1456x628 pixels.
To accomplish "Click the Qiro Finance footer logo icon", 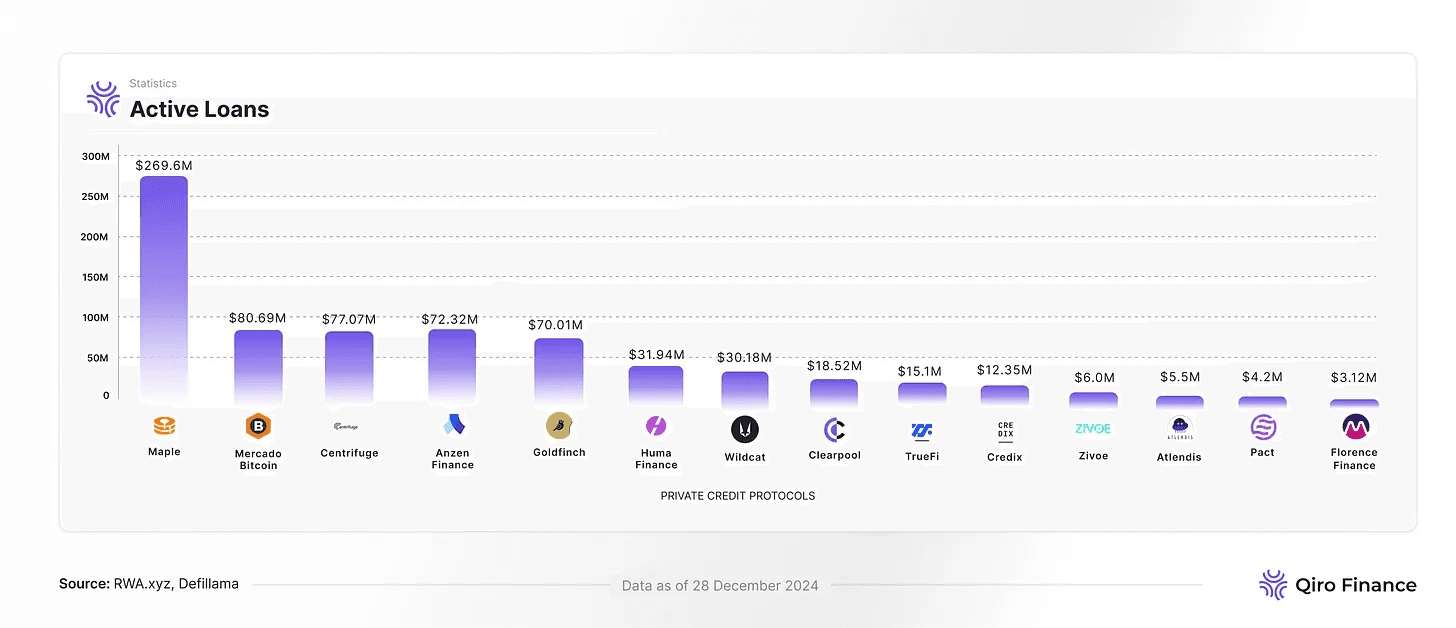I will 1272,585.
